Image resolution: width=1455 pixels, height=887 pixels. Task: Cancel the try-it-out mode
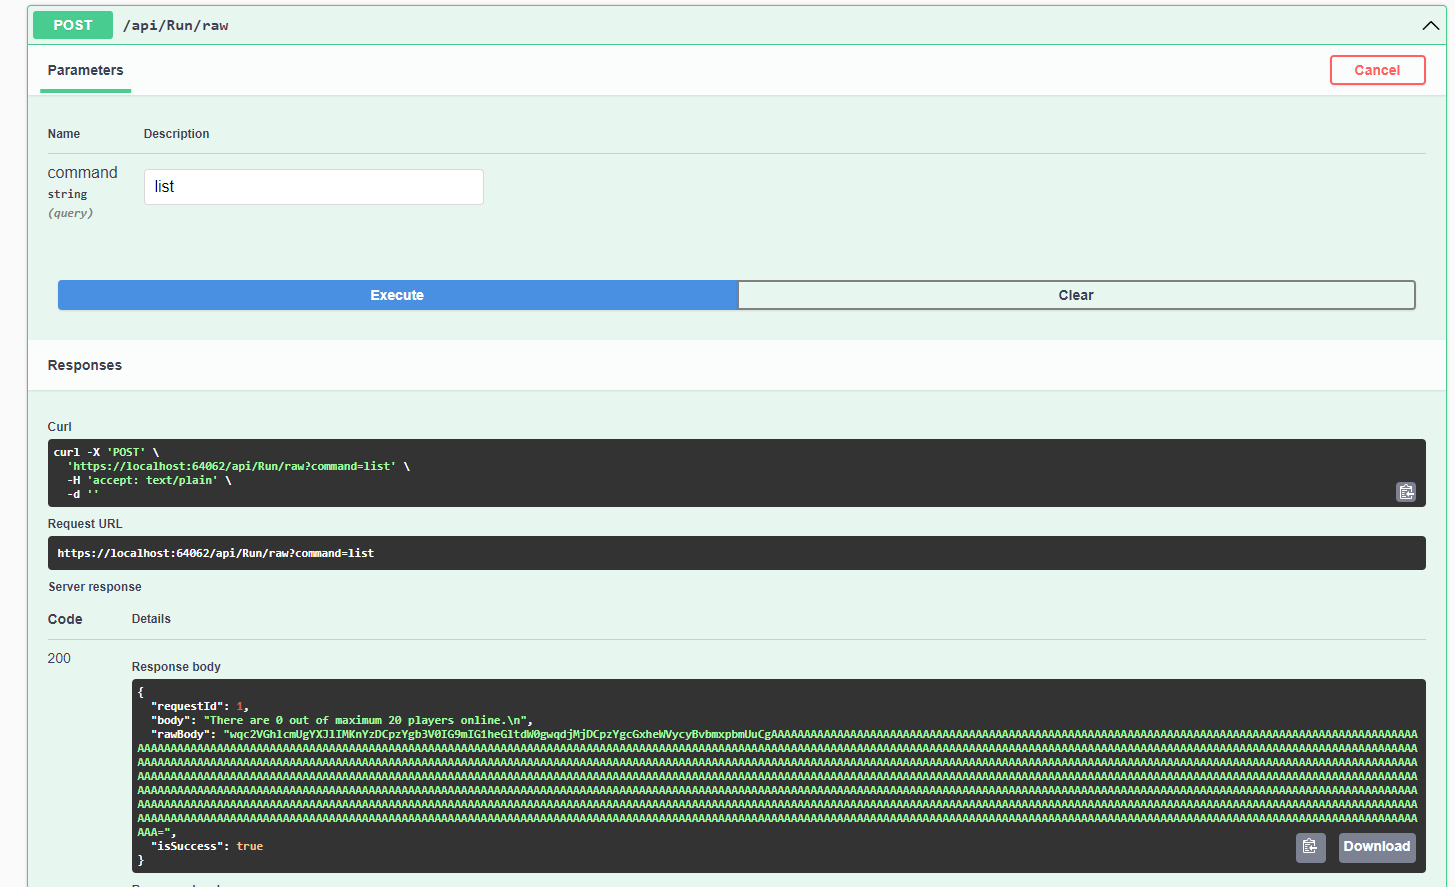(x=1377, y=70)
